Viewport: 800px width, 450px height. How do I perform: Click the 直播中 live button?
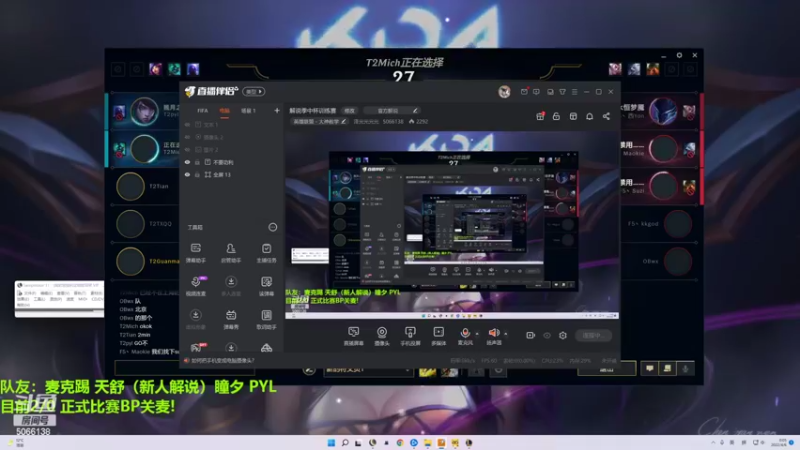click(593, 335)
